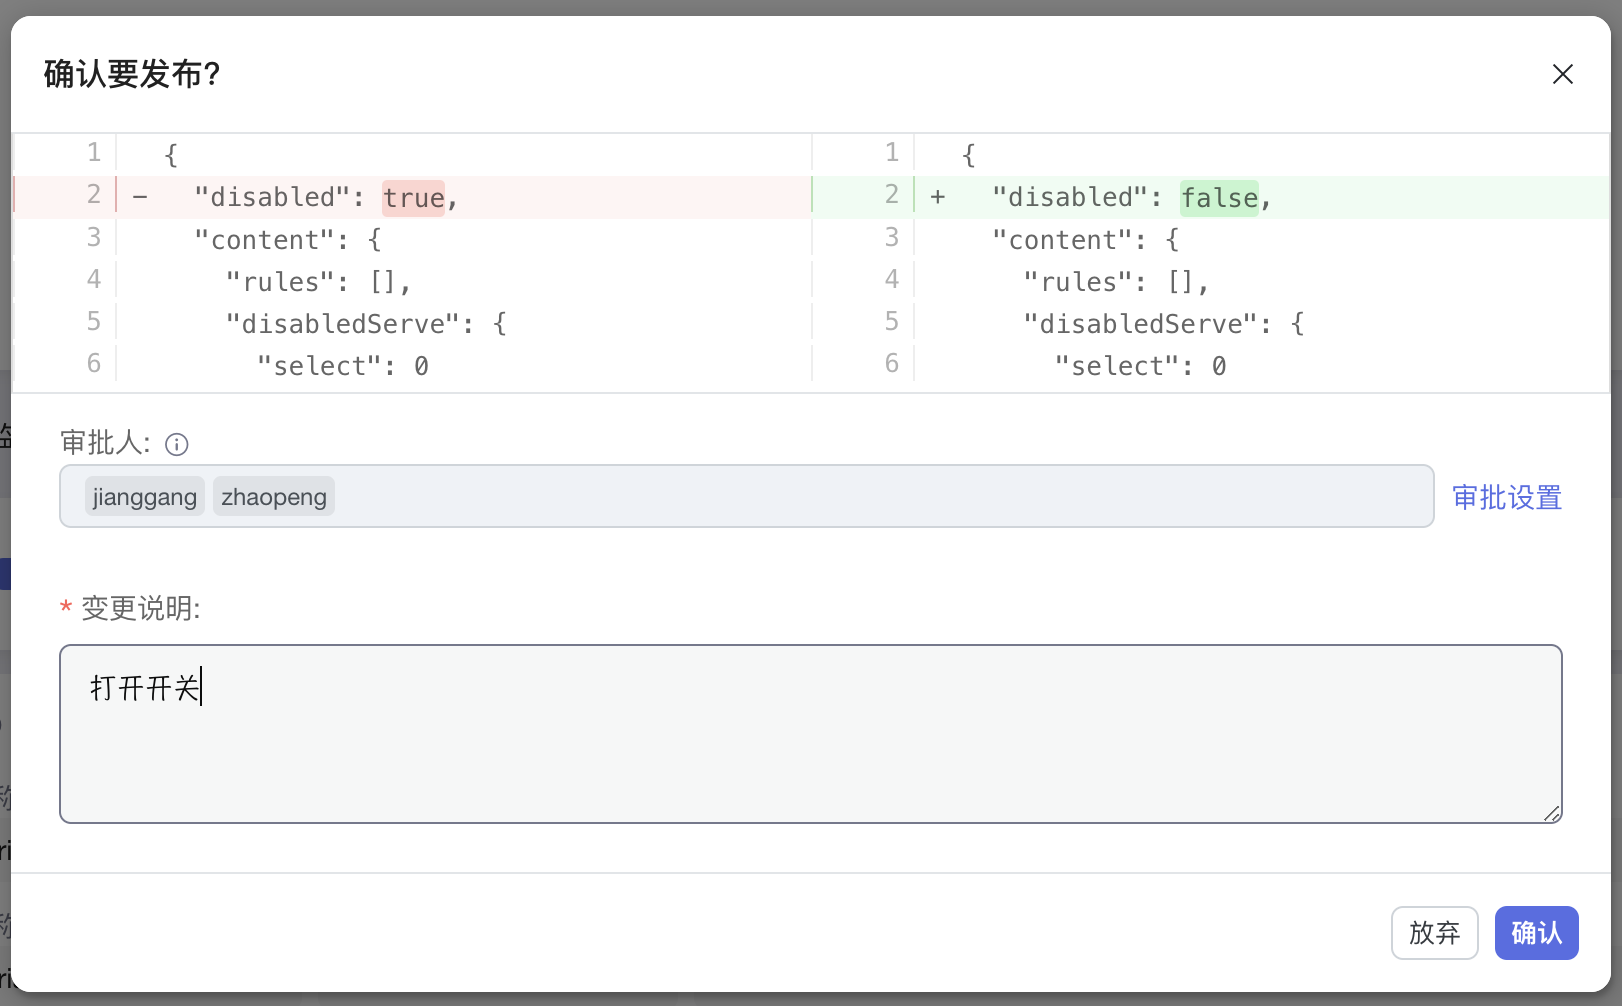Open the 审批设置 link
The height and width of the screenshot is (1006, 1622).
click(1506, 497)
